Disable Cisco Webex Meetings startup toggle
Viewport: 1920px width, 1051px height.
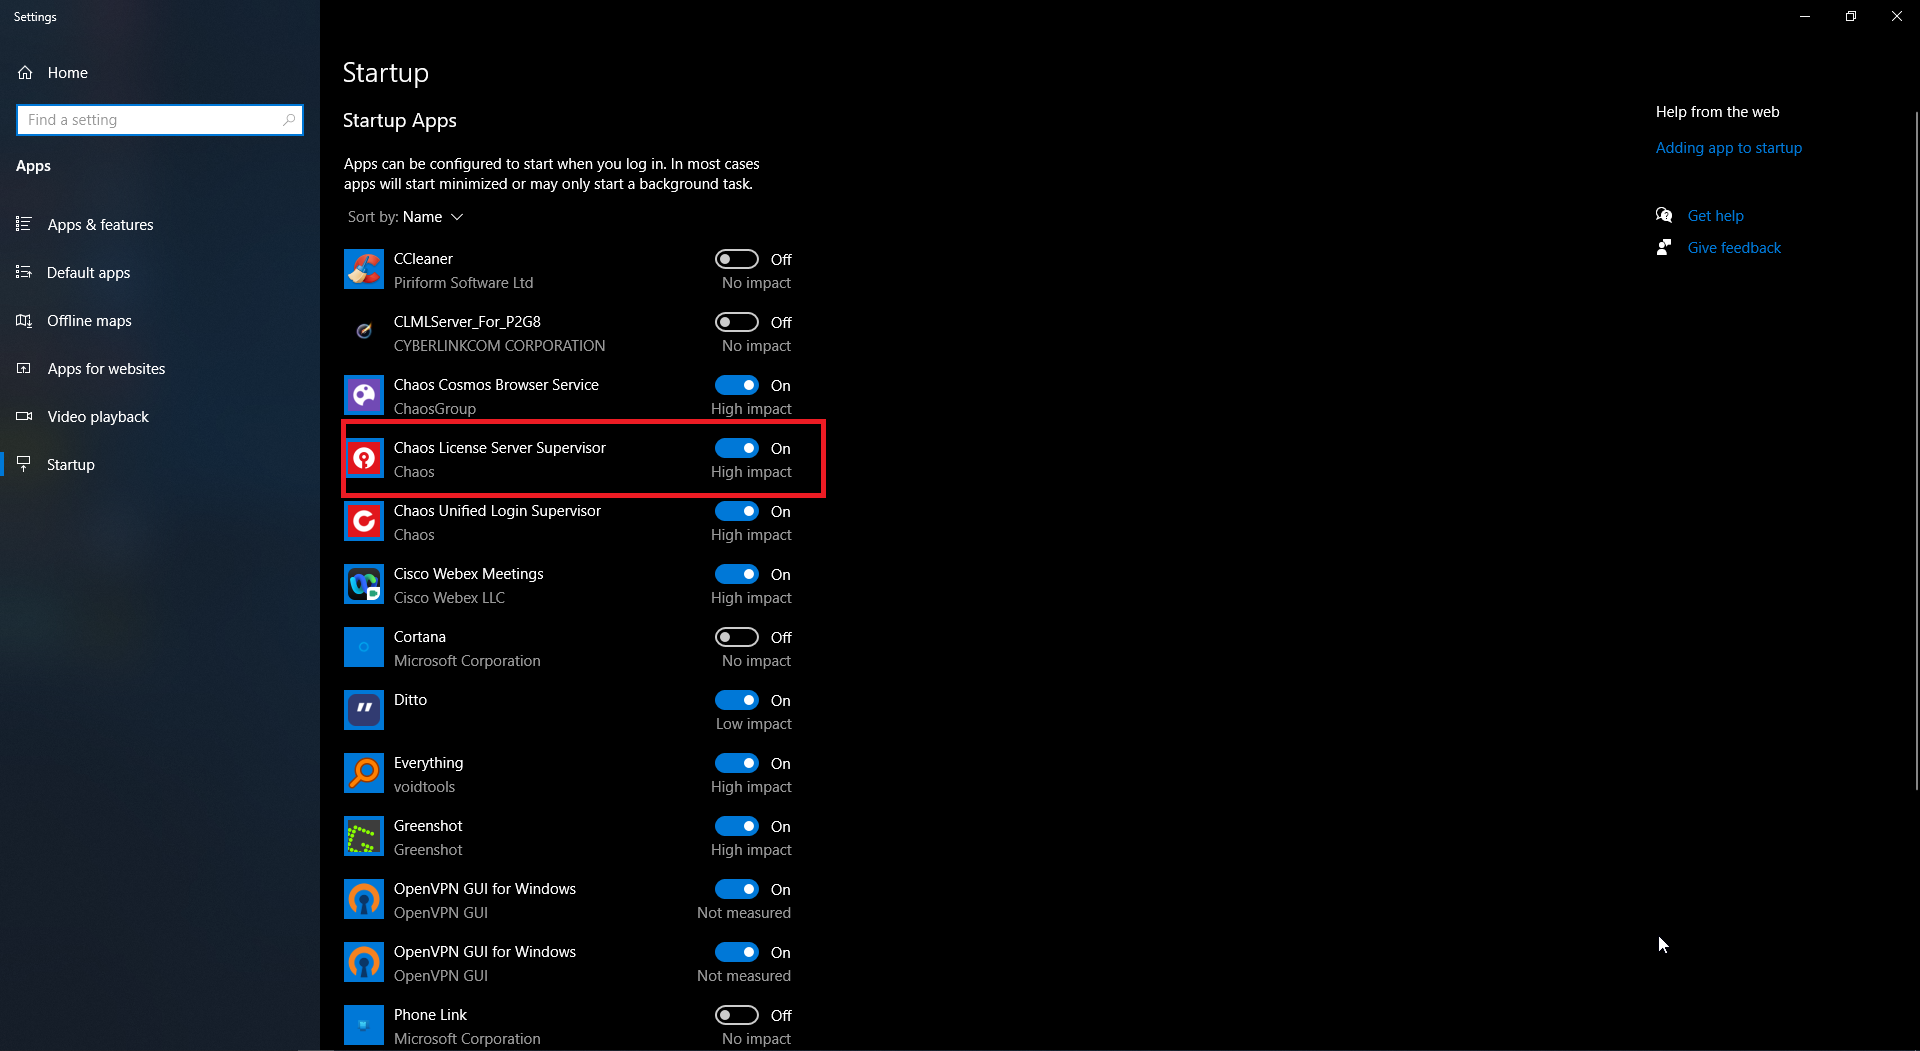[x=737, y=574]
